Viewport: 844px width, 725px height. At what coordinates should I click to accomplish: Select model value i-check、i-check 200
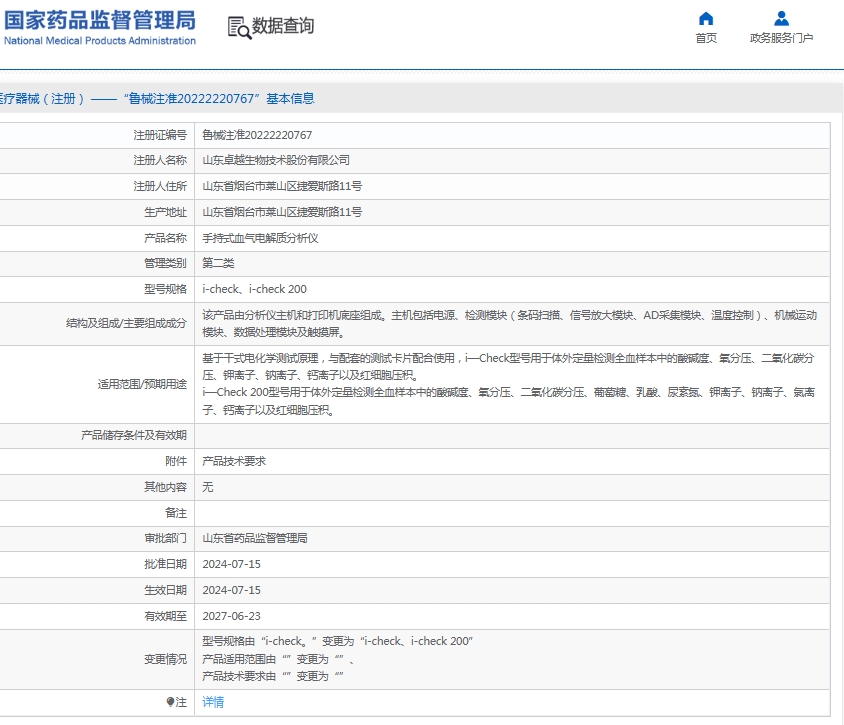pos(255,289)
